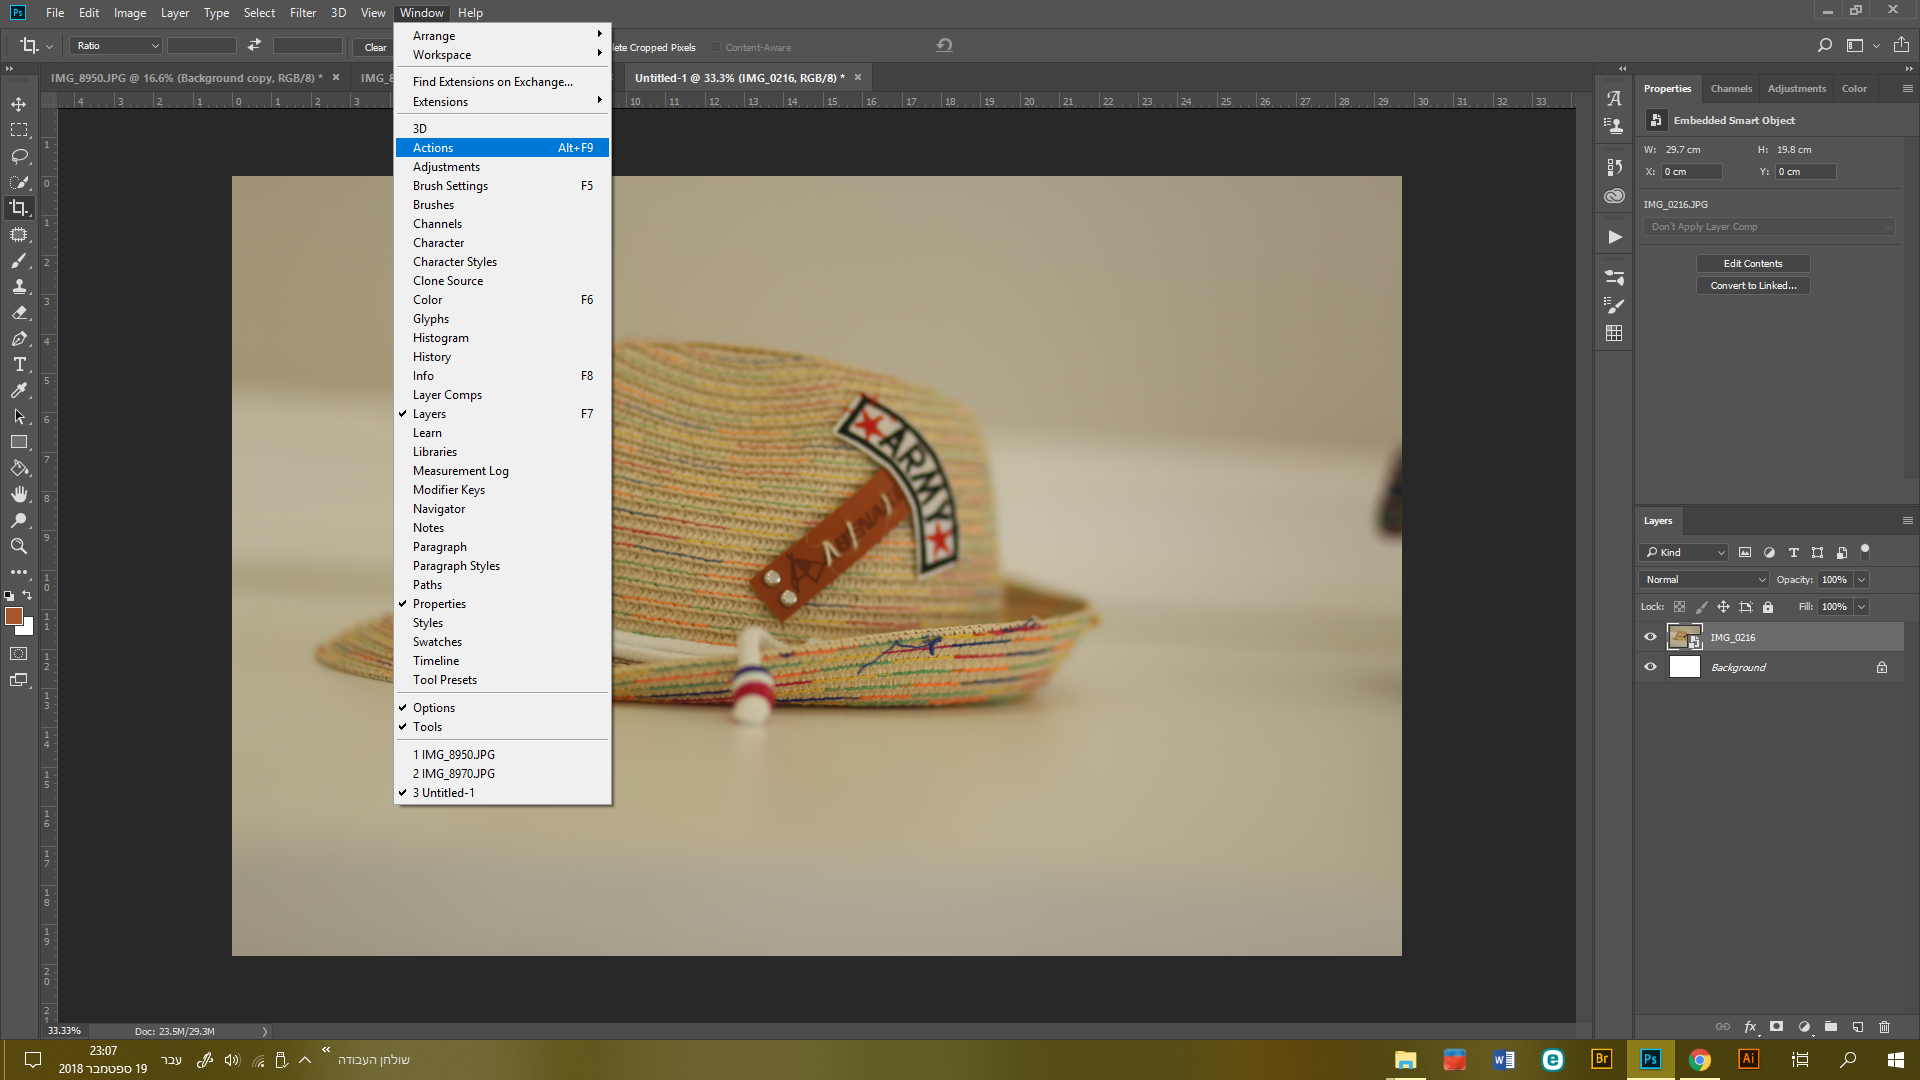The width and height of the screenshot is (1920, 1080).
Task: Delete layer using trash icon
Action: [1884, 1027]
